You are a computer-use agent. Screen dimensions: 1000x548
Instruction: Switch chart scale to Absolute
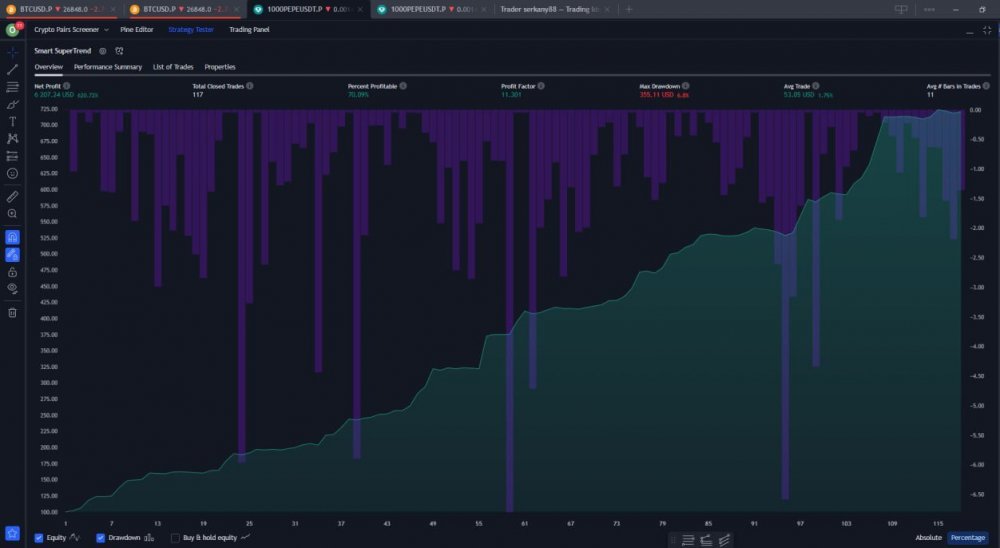pyautogui.click(x=929, y=538)
